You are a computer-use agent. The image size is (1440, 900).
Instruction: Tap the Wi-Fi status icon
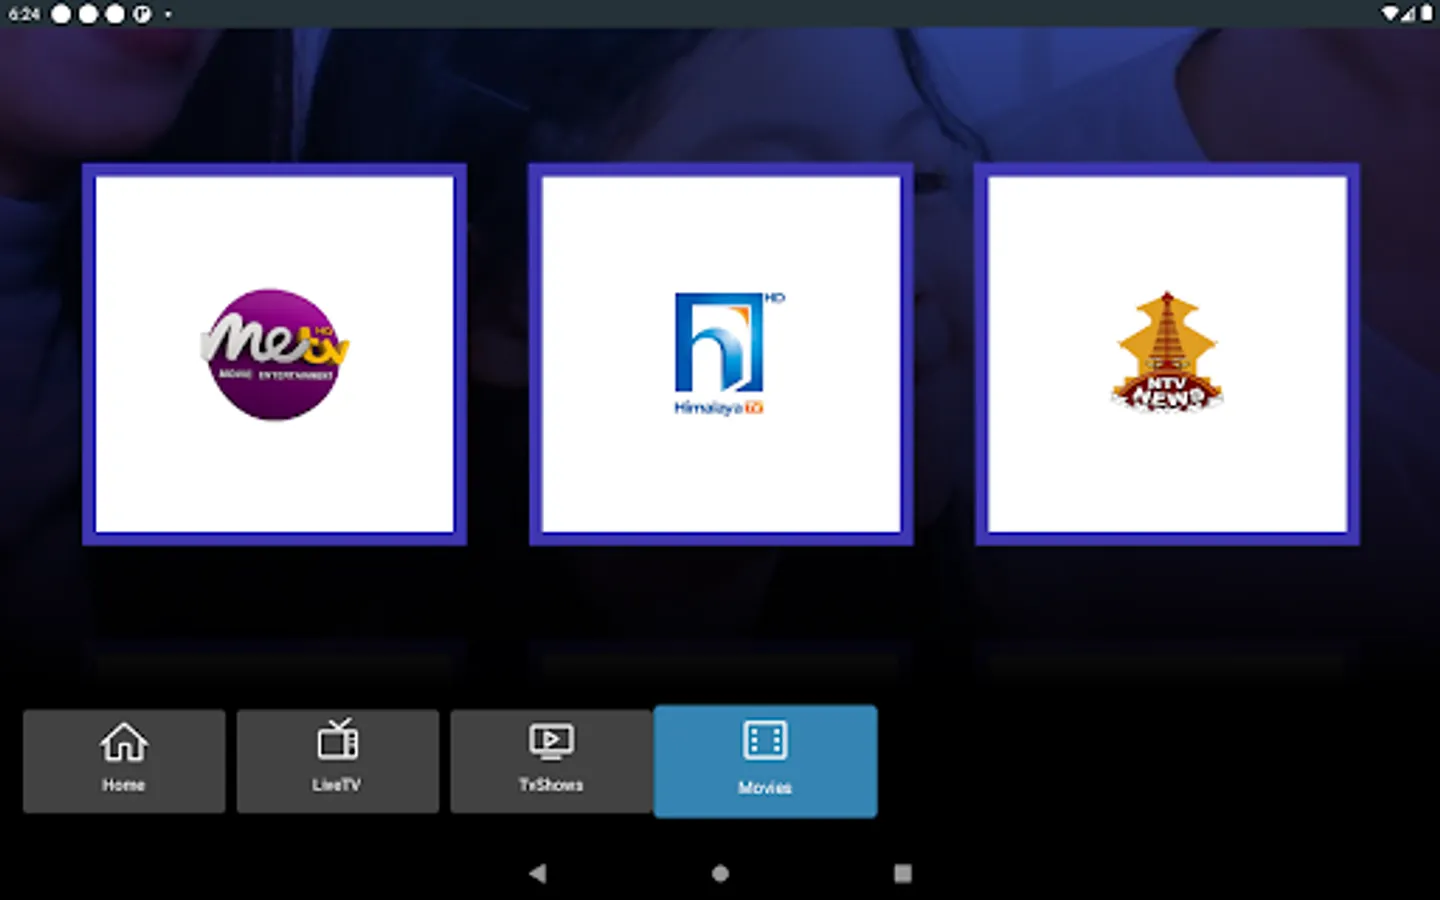(1391, 13)
